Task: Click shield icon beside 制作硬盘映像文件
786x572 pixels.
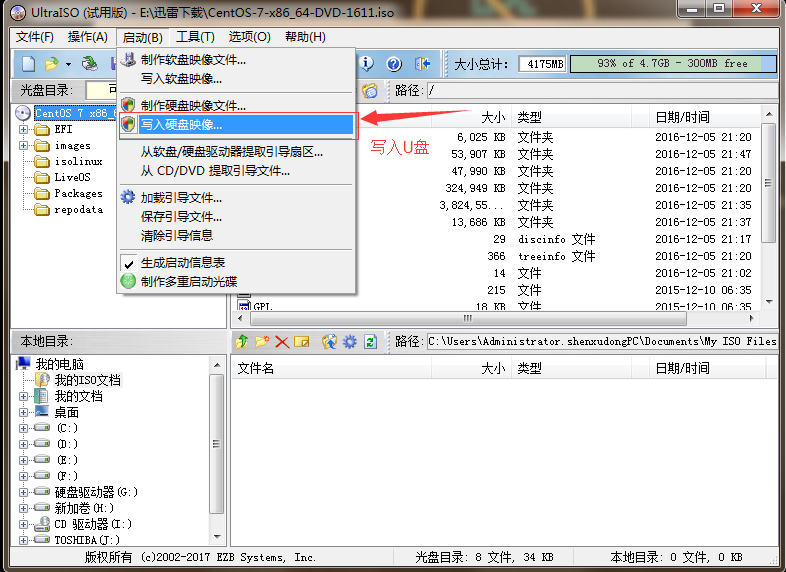Action: pyautogui.click(x=128, y=105)
